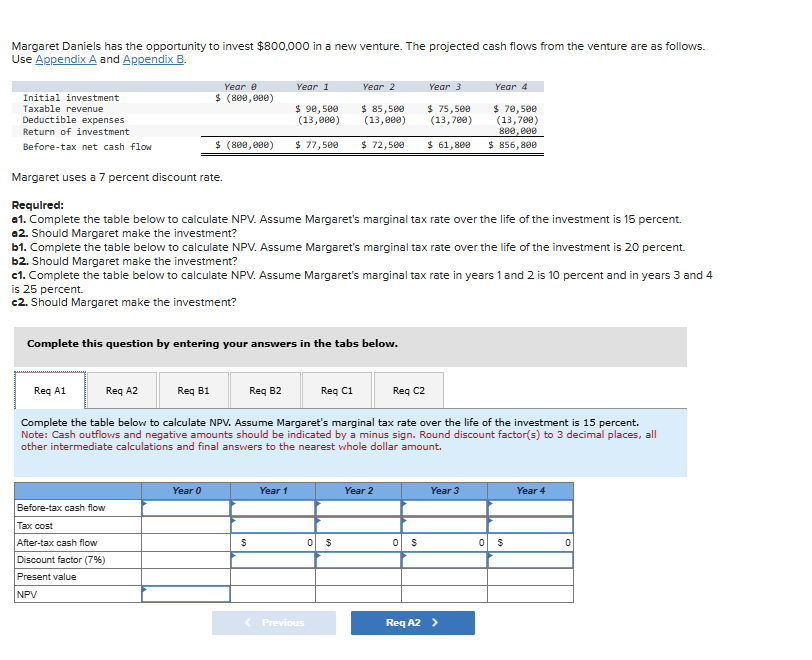812x660 pixels.
Task: Click the Before-tax cash flow row label
Action: (61, 508)
